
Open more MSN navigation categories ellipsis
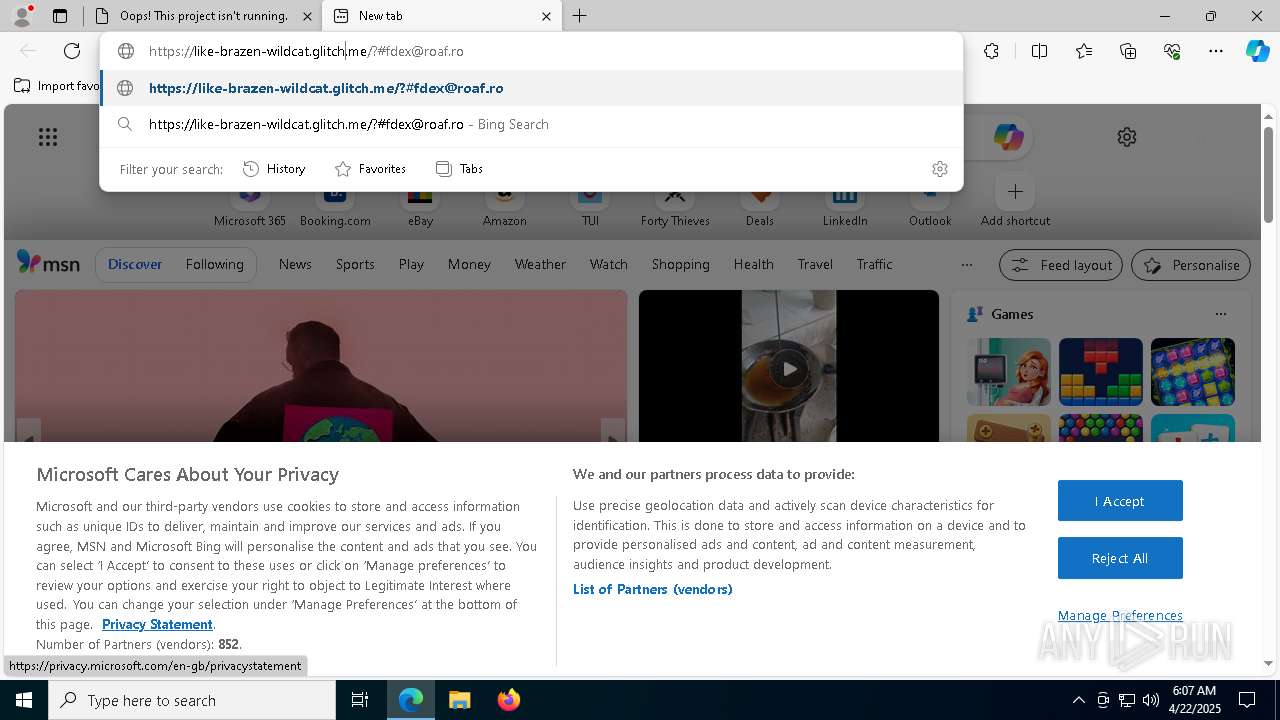pos(966,265)
